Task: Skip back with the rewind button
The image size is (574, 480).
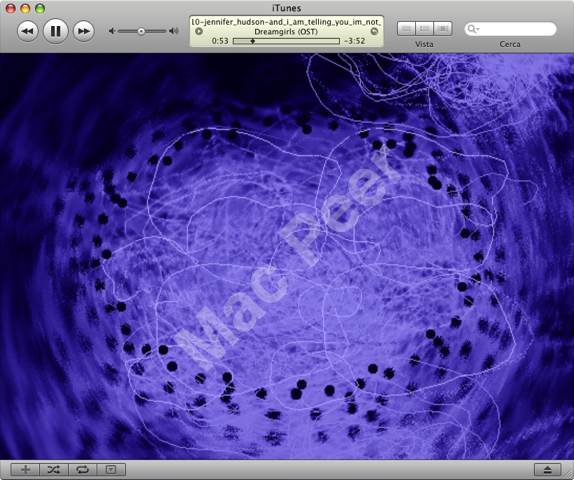Action: (x=28, y=31)
